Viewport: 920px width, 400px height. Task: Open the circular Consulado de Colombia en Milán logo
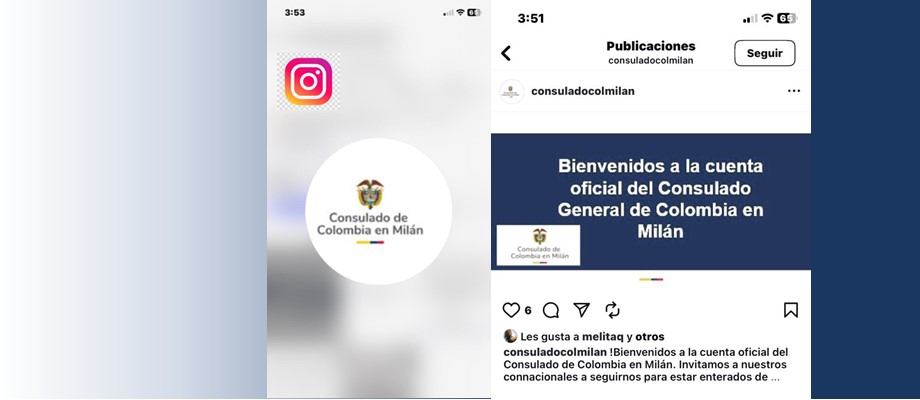378,211
